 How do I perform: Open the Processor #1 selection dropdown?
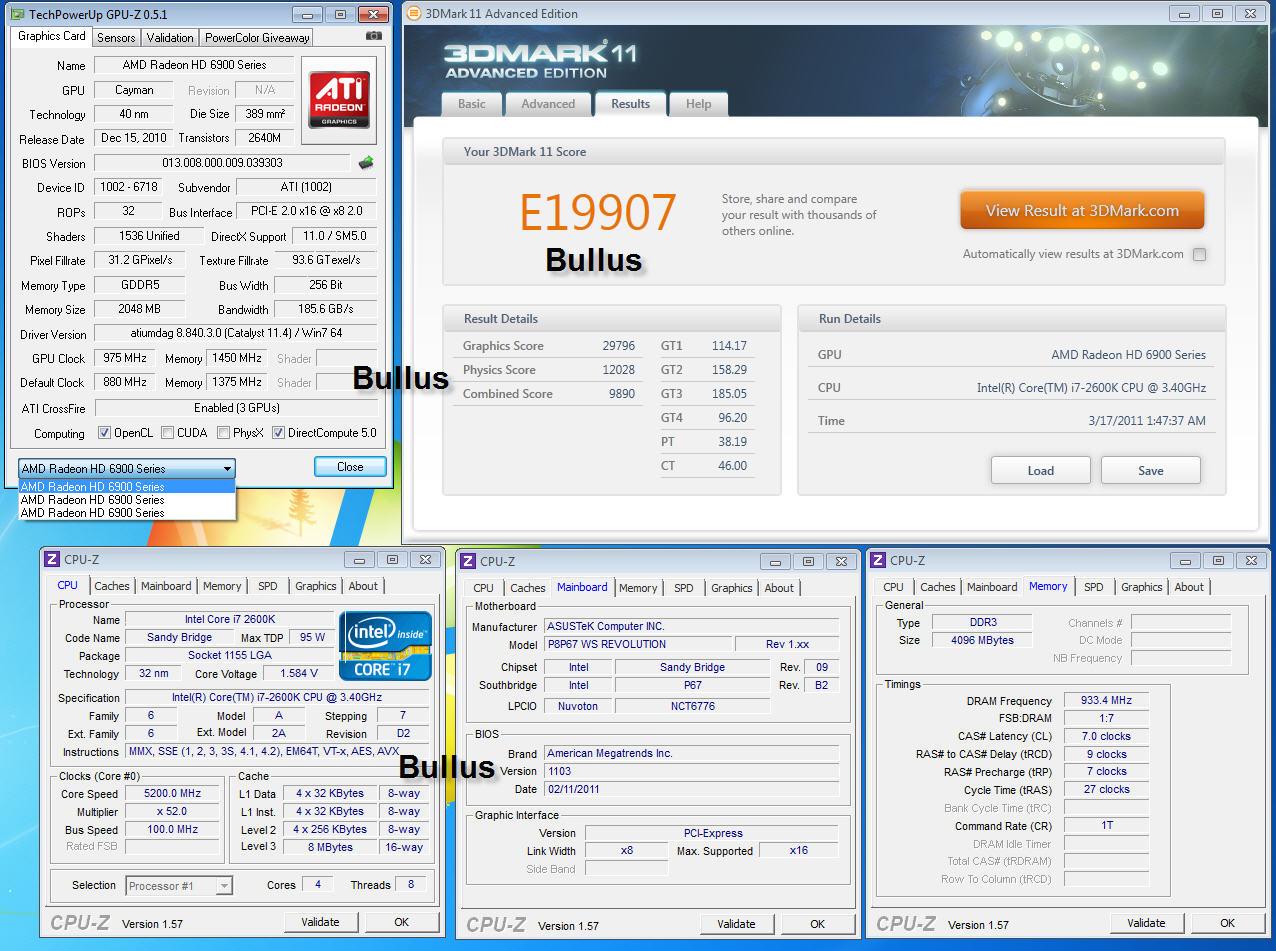[179, 885]
